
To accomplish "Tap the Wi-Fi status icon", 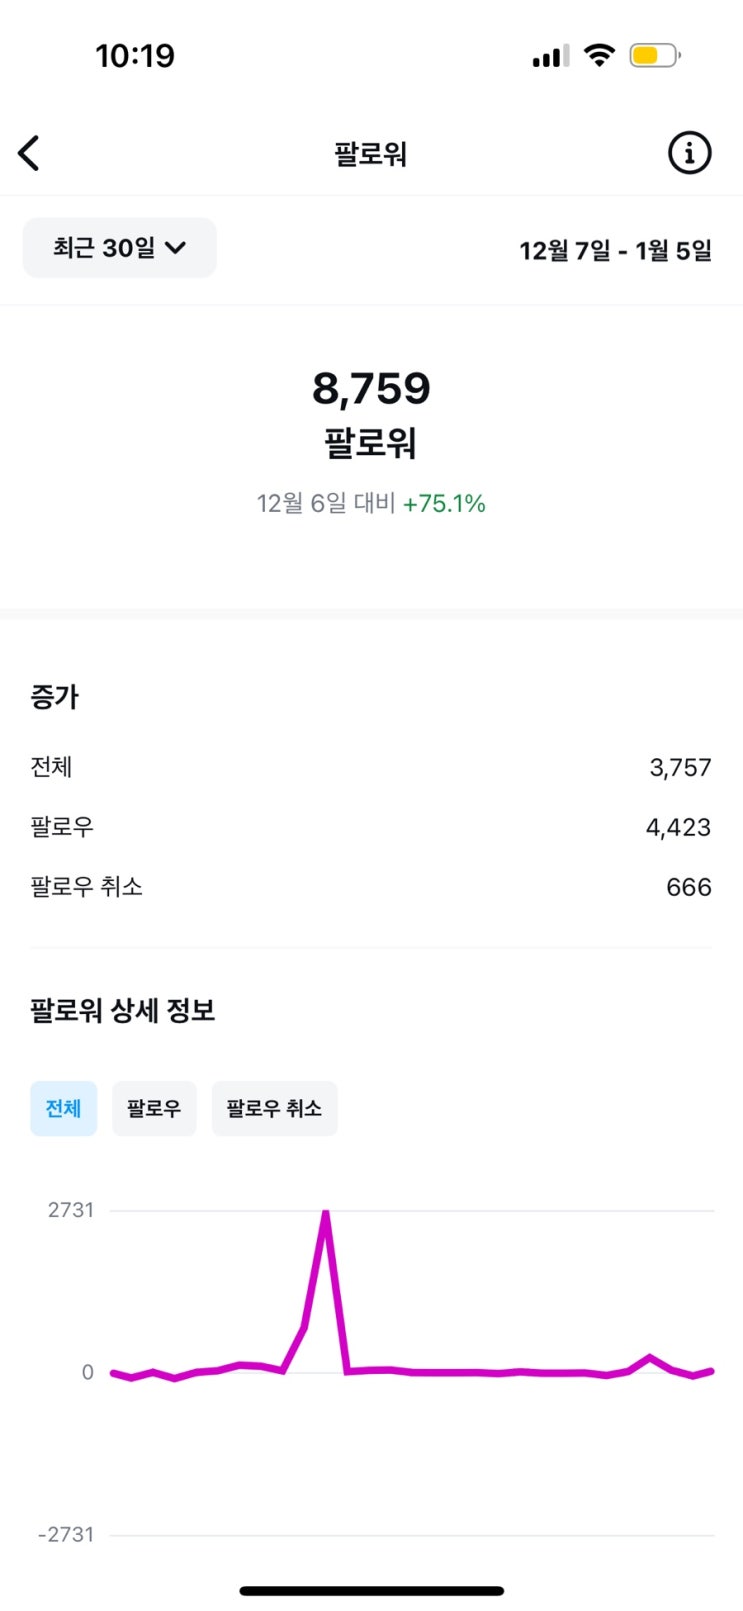I will [x=599, y=55].
